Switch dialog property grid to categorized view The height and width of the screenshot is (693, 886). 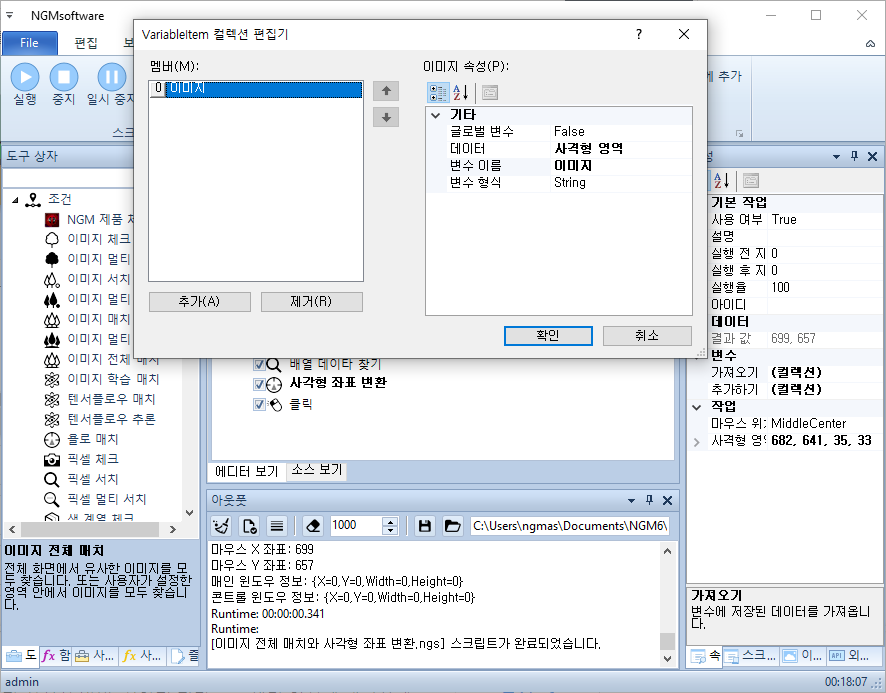tap(438, 92)
